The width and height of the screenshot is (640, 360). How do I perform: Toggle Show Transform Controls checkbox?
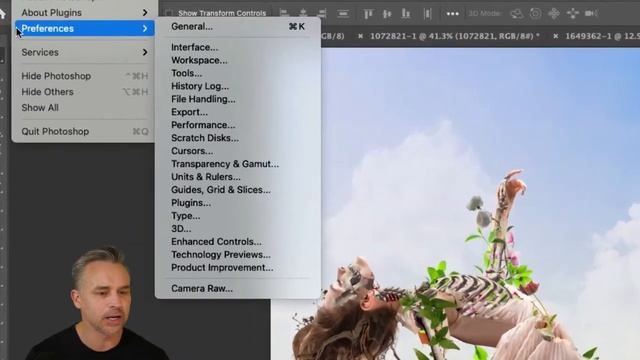click(x=169, y=13)
